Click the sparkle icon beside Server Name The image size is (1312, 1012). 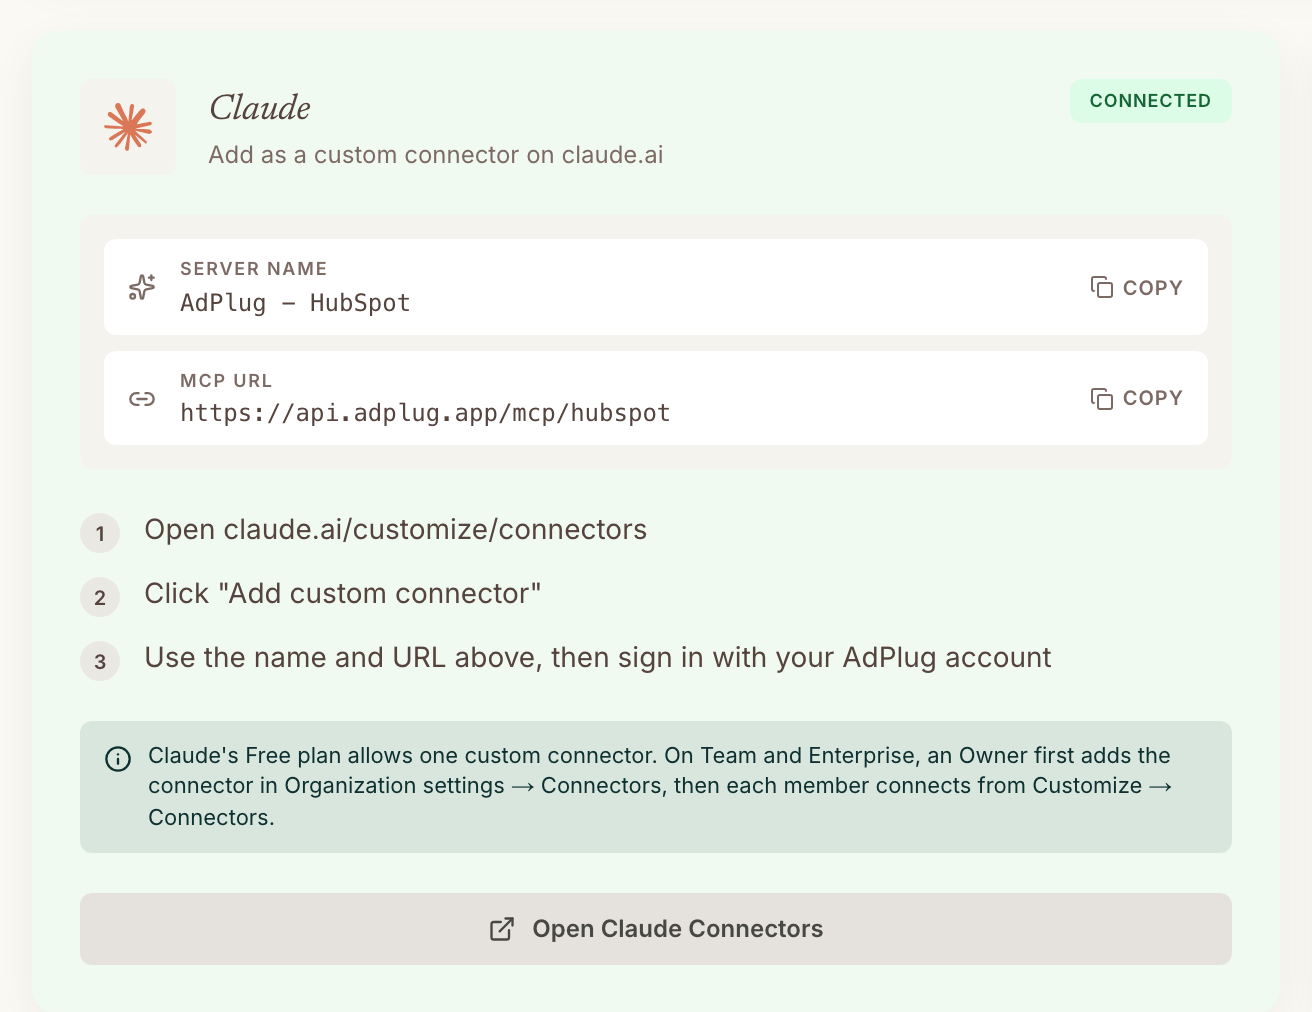coord(142,287)
